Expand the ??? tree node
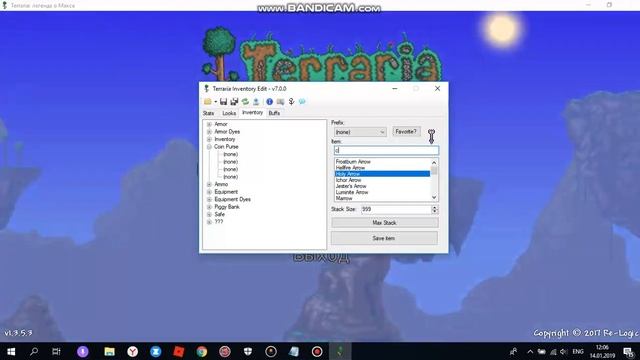The image size is (640, 360). [x=209, y=222]
